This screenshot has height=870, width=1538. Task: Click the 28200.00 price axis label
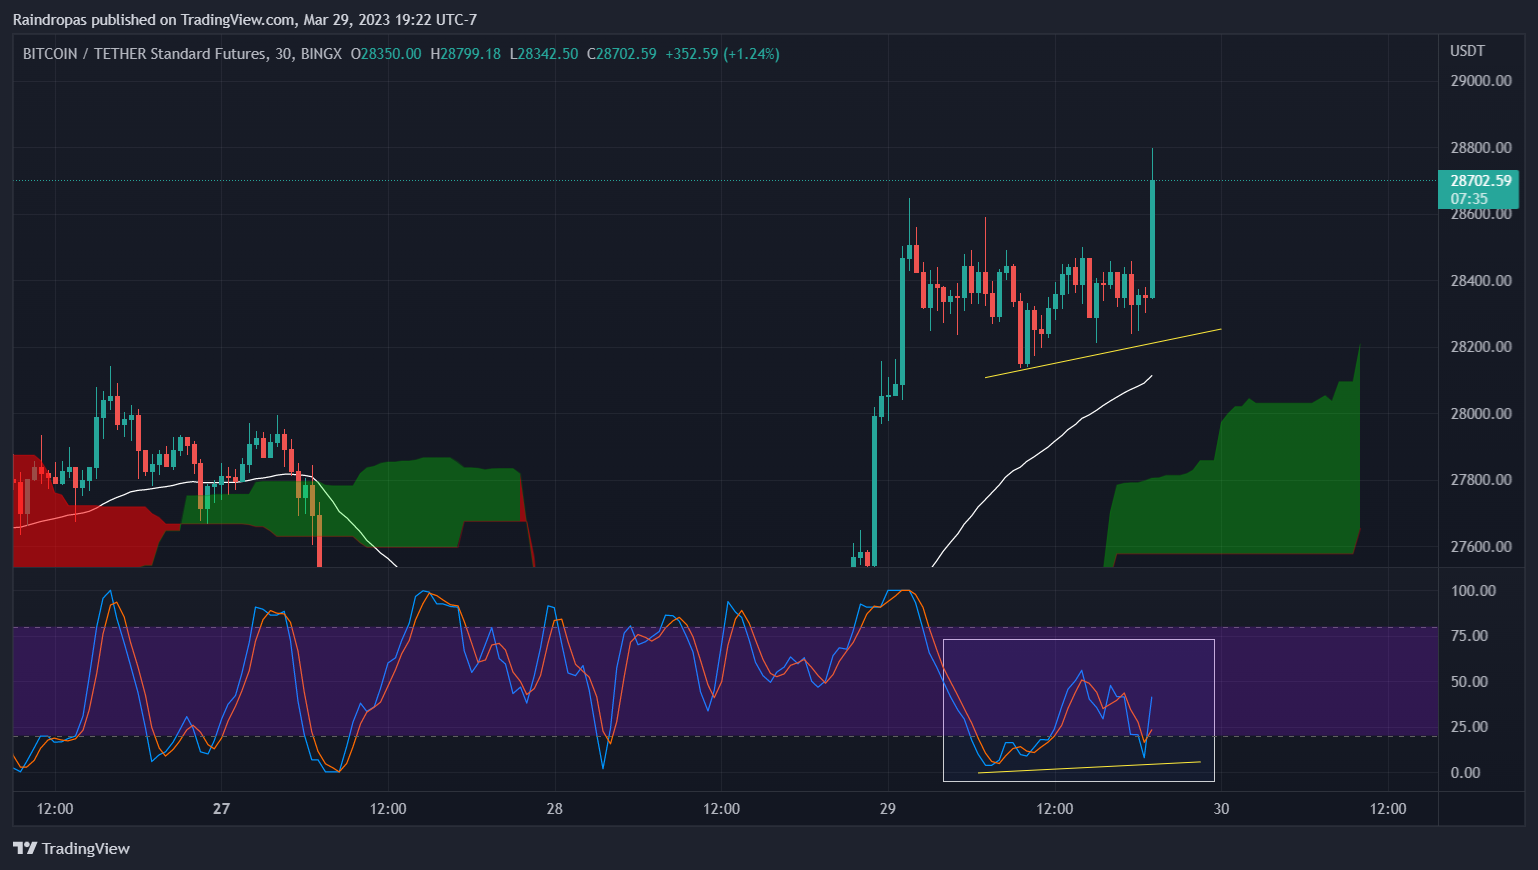pyautogui.click(x=1481, y=346)
